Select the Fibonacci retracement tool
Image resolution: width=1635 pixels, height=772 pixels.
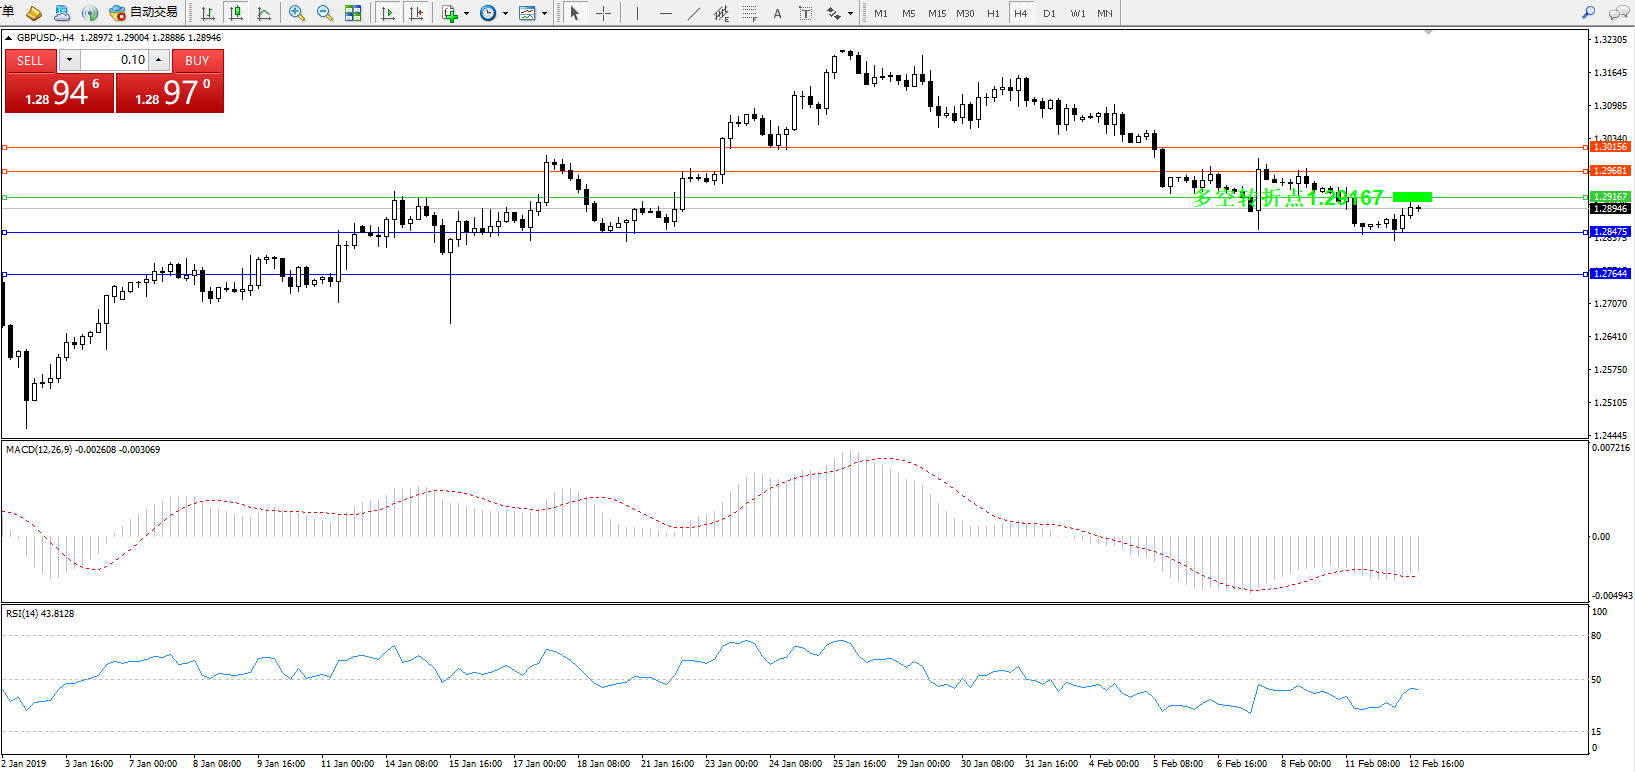(x=749, y=13)
